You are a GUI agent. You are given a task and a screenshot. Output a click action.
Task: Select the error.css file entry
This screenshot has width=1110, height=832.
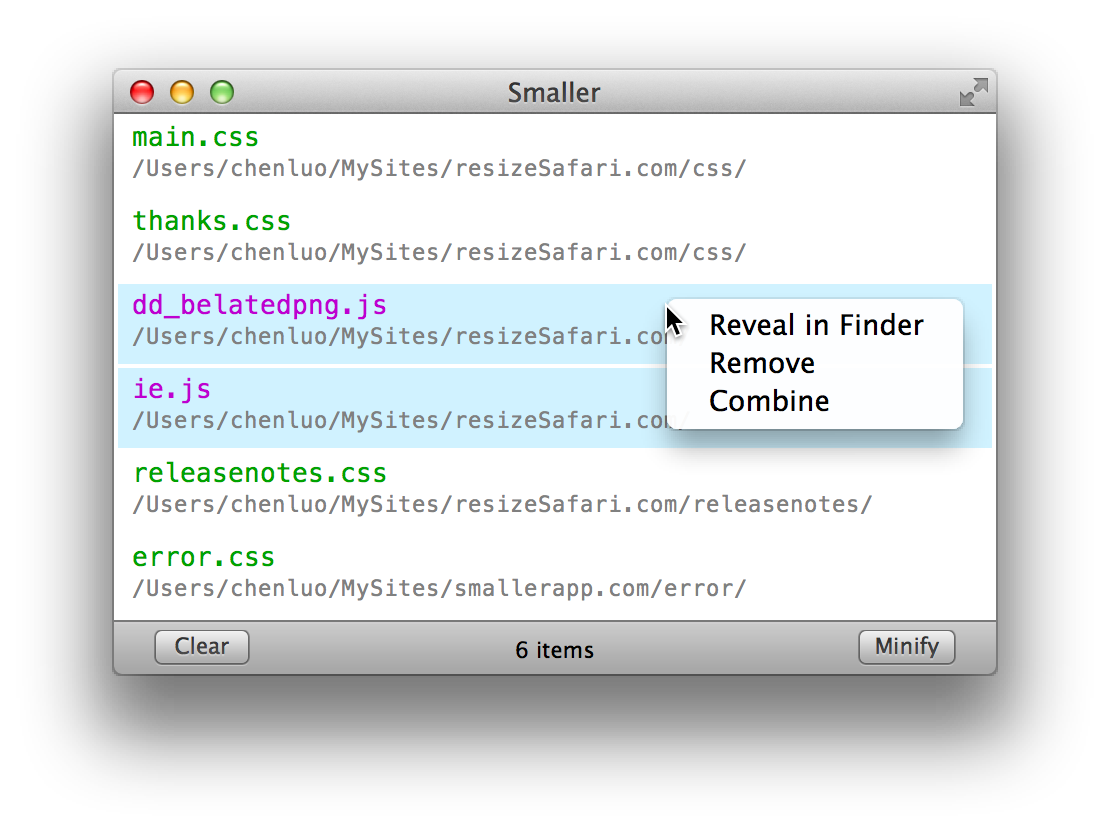point(555,574)
